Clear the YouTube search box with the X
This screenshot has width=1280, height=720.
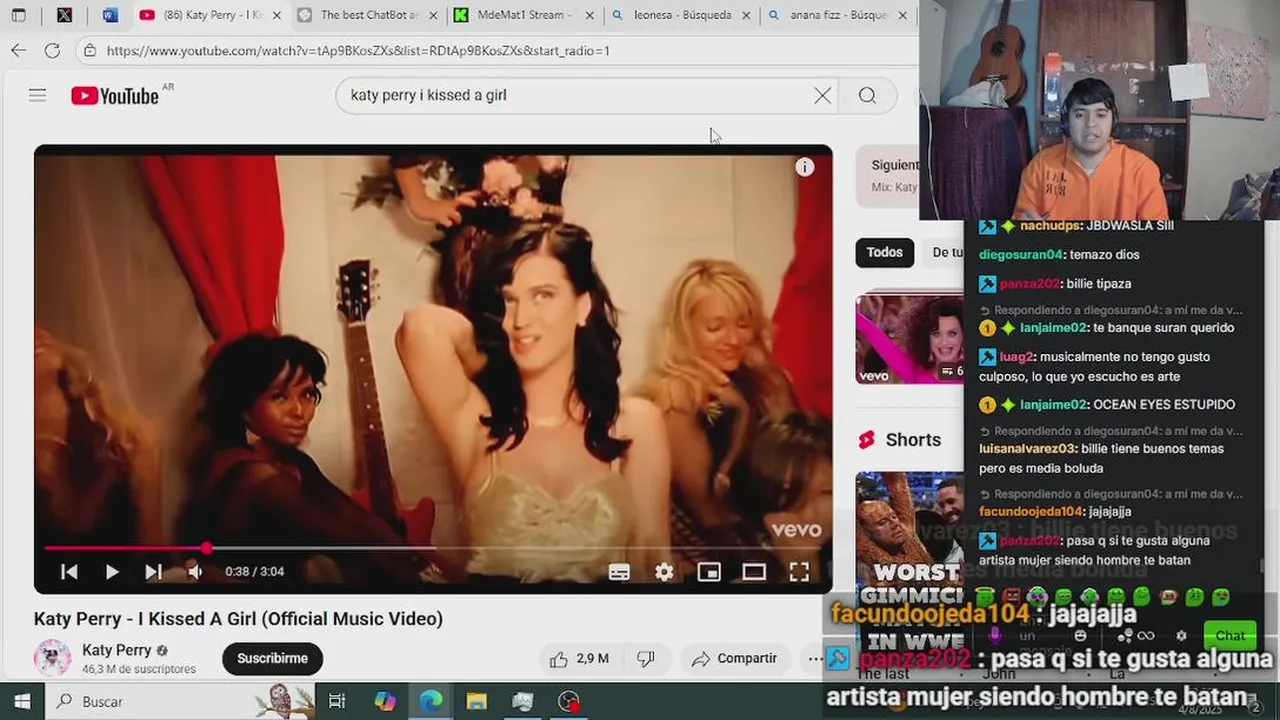(x=822, y=95)
